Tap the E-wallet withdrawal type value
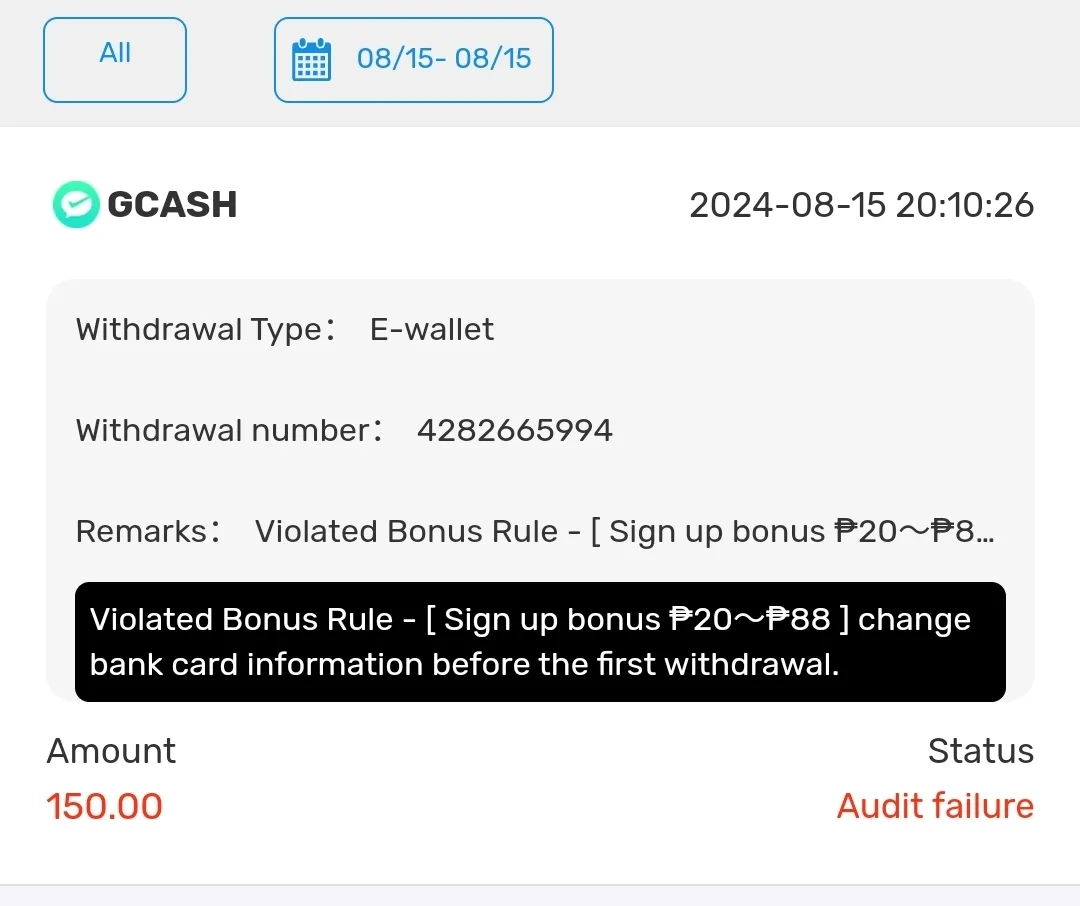Viewport: 1080px width, 906px height. 432,329
